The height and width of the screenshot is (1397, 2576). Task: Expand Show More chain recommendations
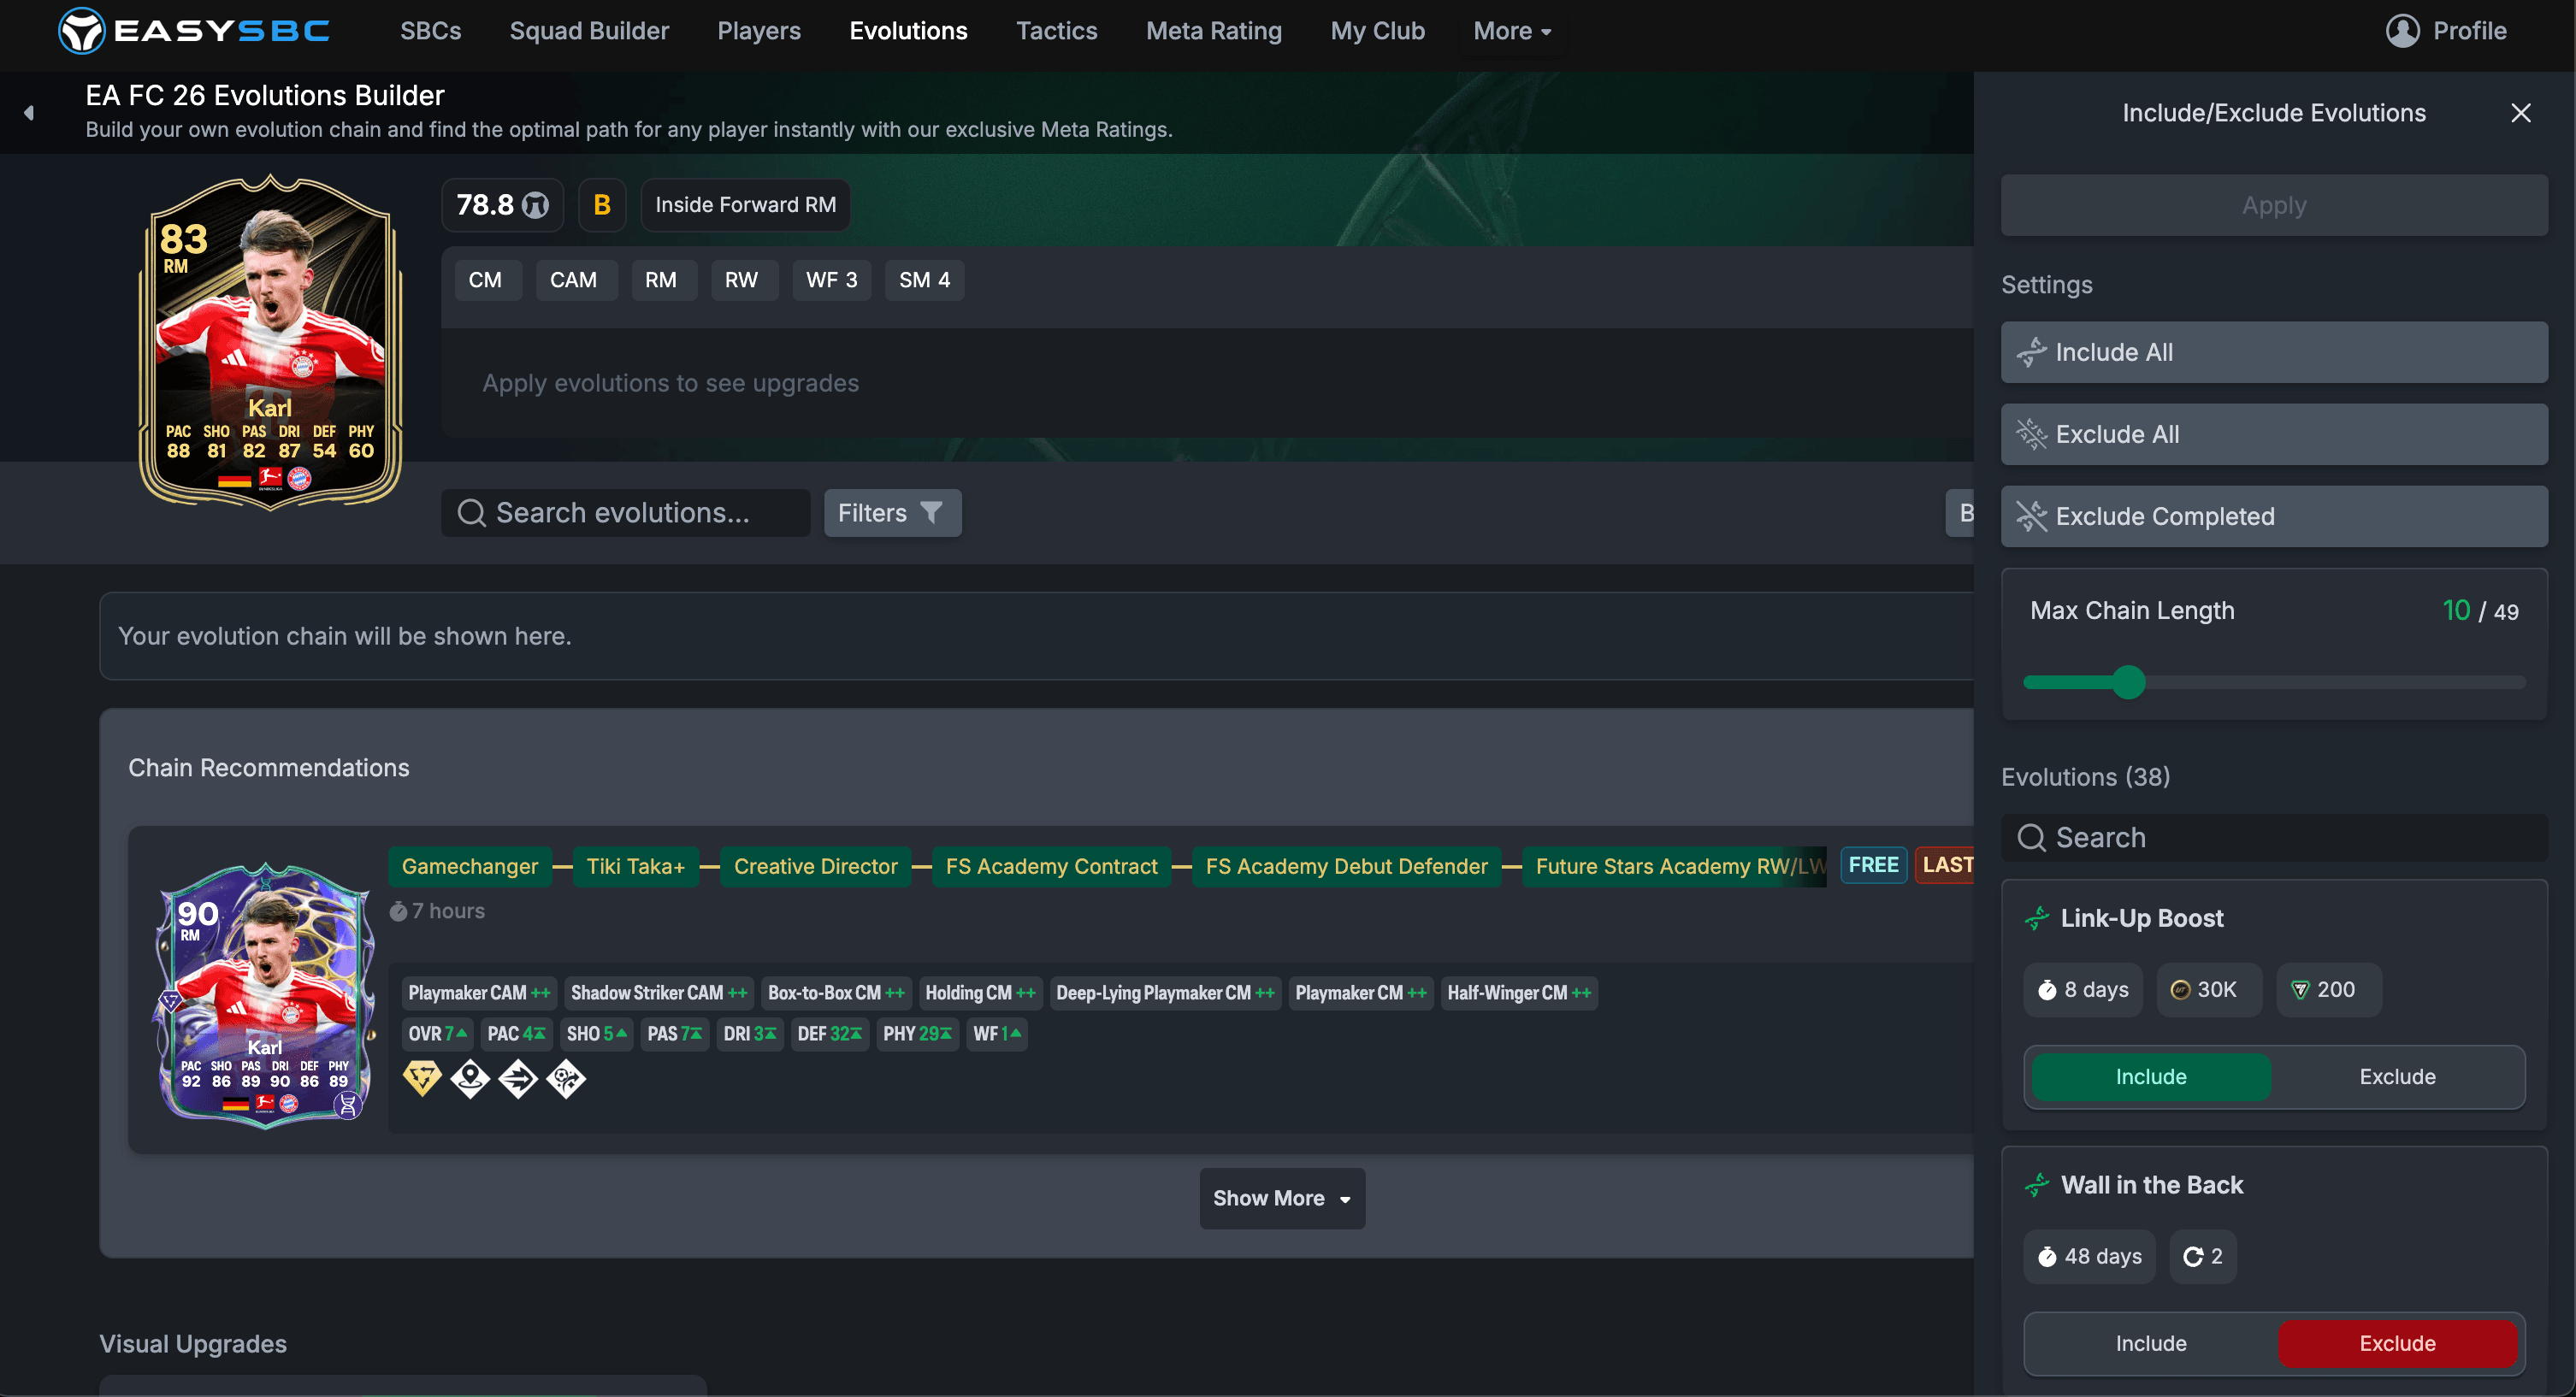coord(1282,1198)
